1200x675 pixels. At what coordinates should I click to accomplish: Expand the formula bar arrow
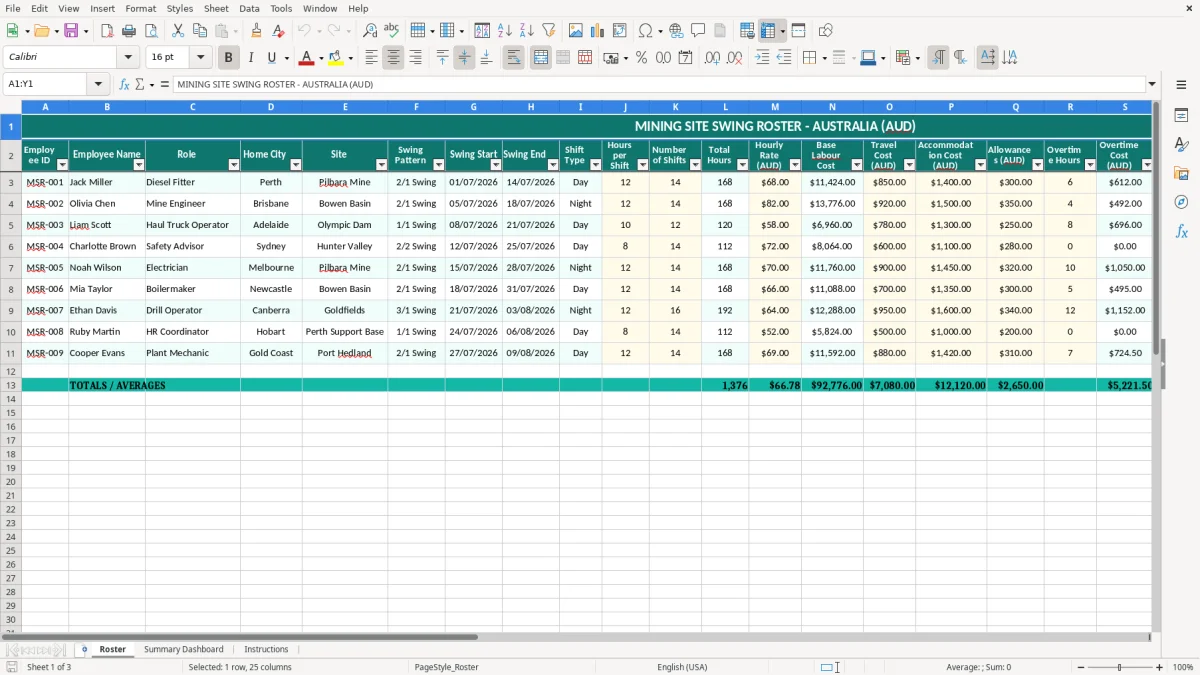1152,84
